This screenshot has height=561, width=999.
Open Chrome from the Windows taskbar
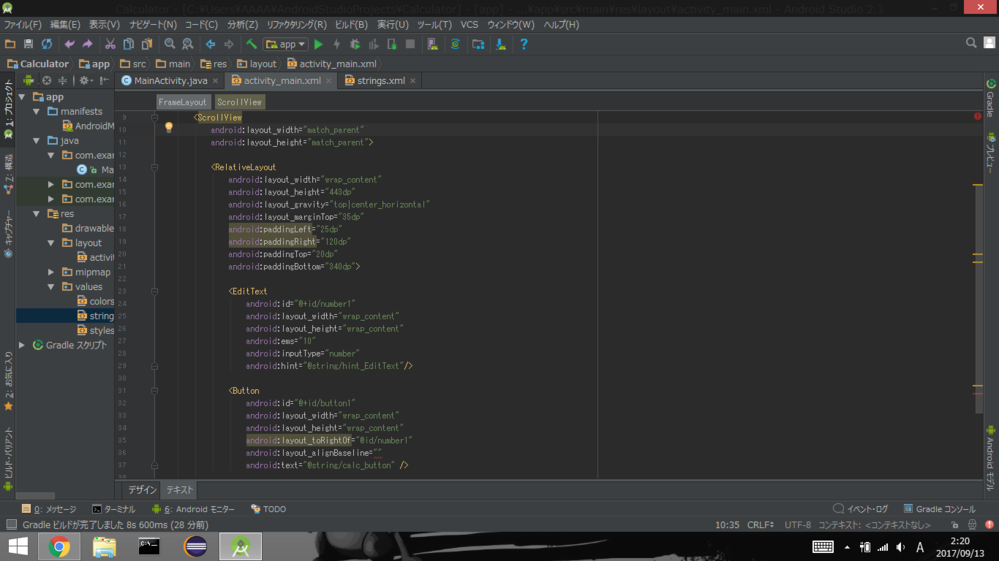(59, 547)
